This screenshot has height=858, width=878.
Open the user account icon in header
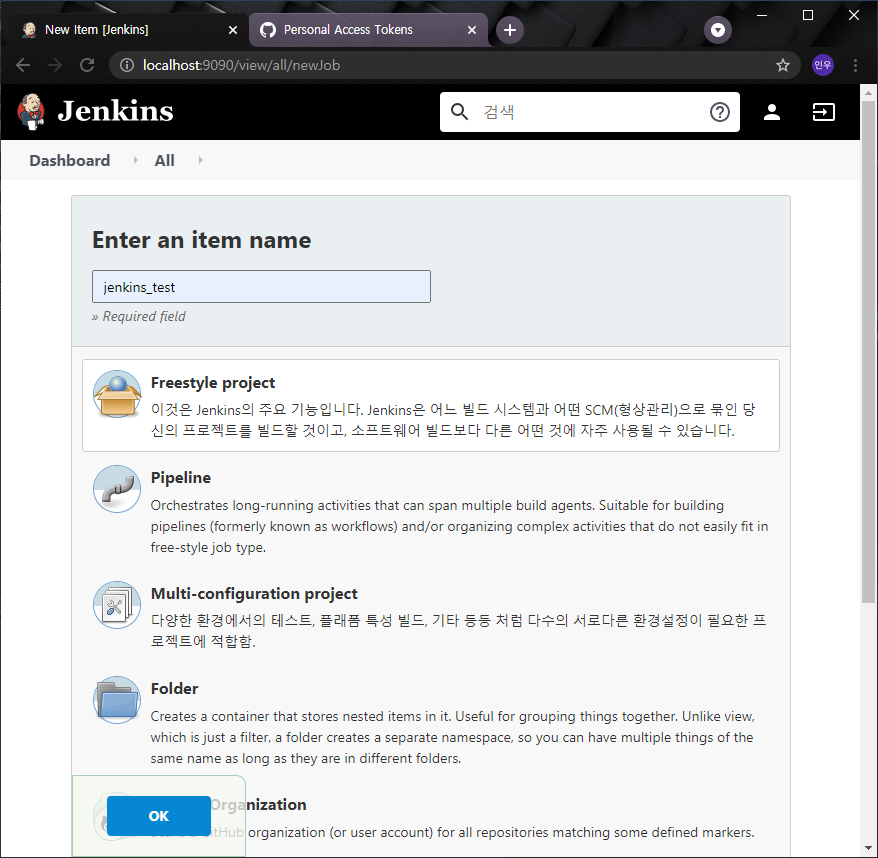(772, 112)
